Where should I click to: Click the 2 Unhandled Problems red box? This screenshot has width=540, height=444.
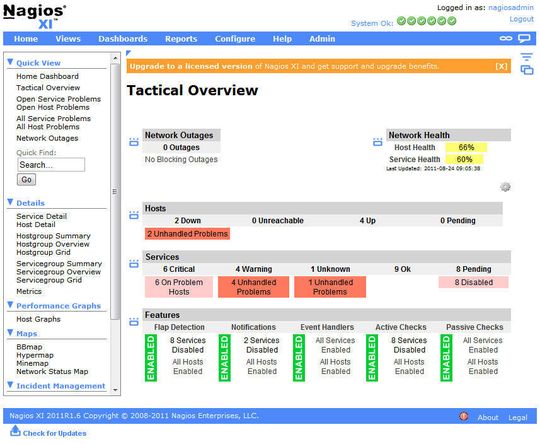point(187,234)
